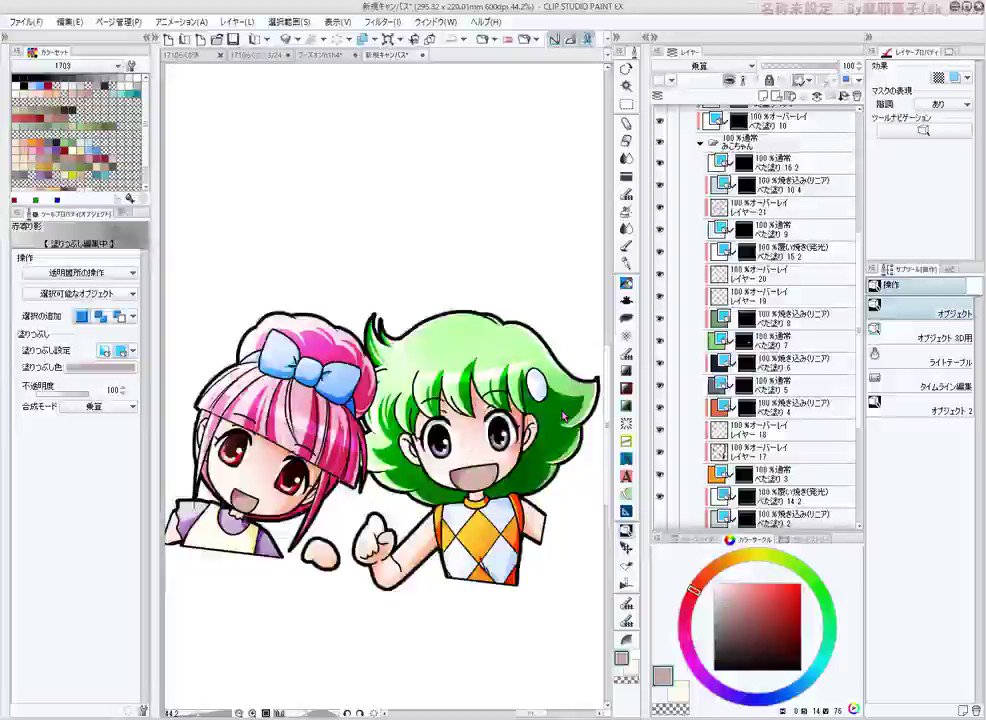Select the rotate/move view tool

626,69
